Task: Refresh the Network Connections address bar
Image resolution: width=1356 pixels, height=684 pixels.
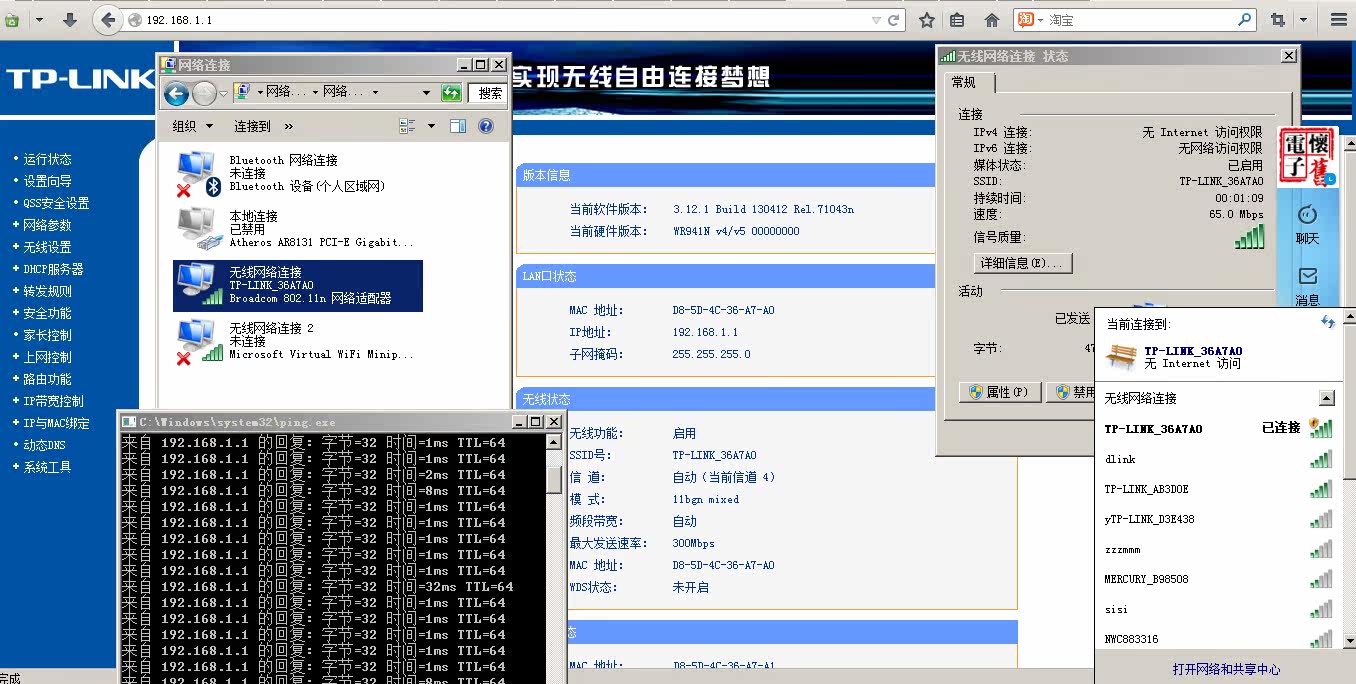Action: 451,93
